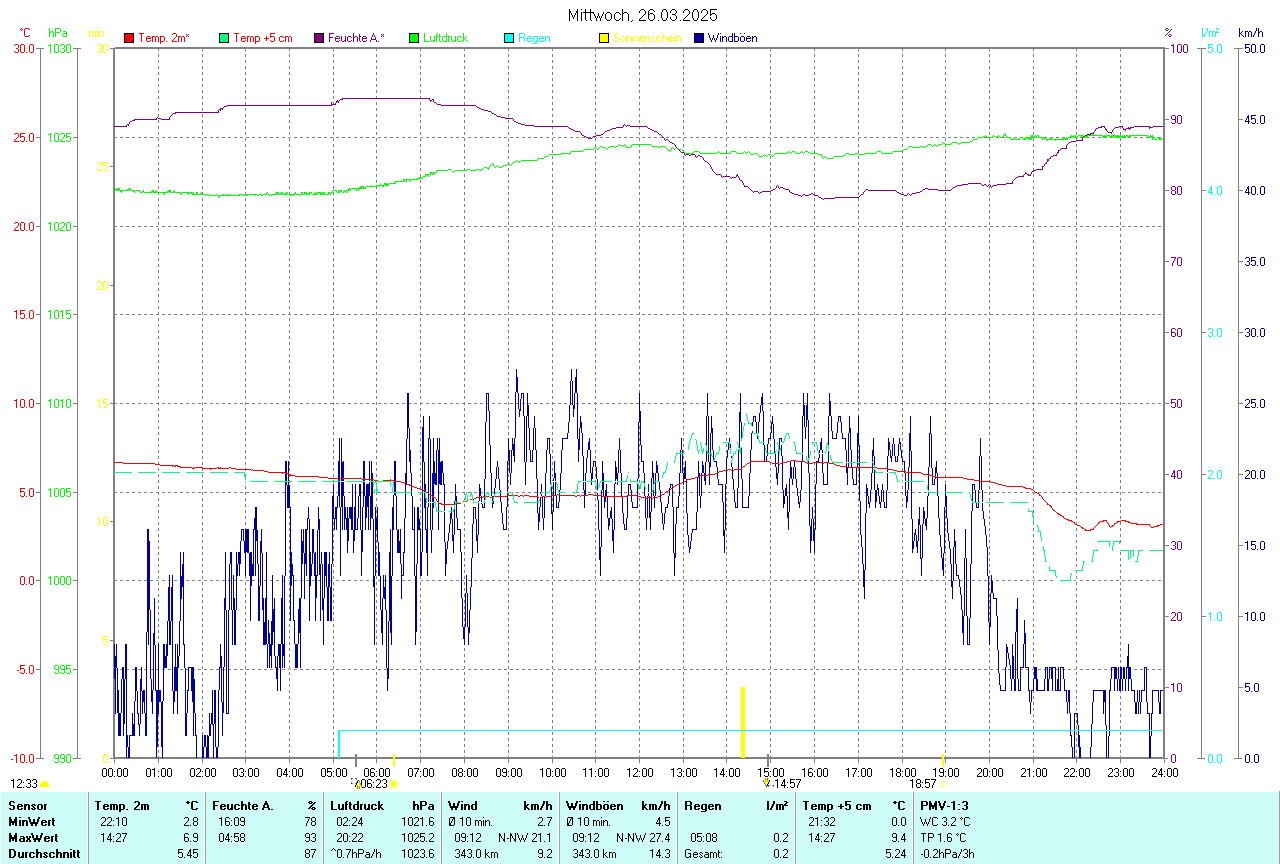Click the Temp +5 cm average 5.24
This screenshot has width=1280, height=864.
tap(895, 854)
